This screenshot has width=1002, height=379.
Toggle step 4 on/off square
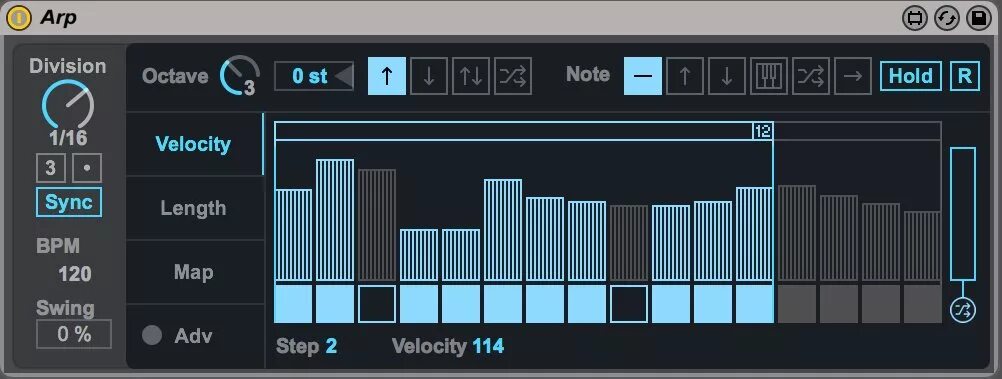tap(419, 304)
